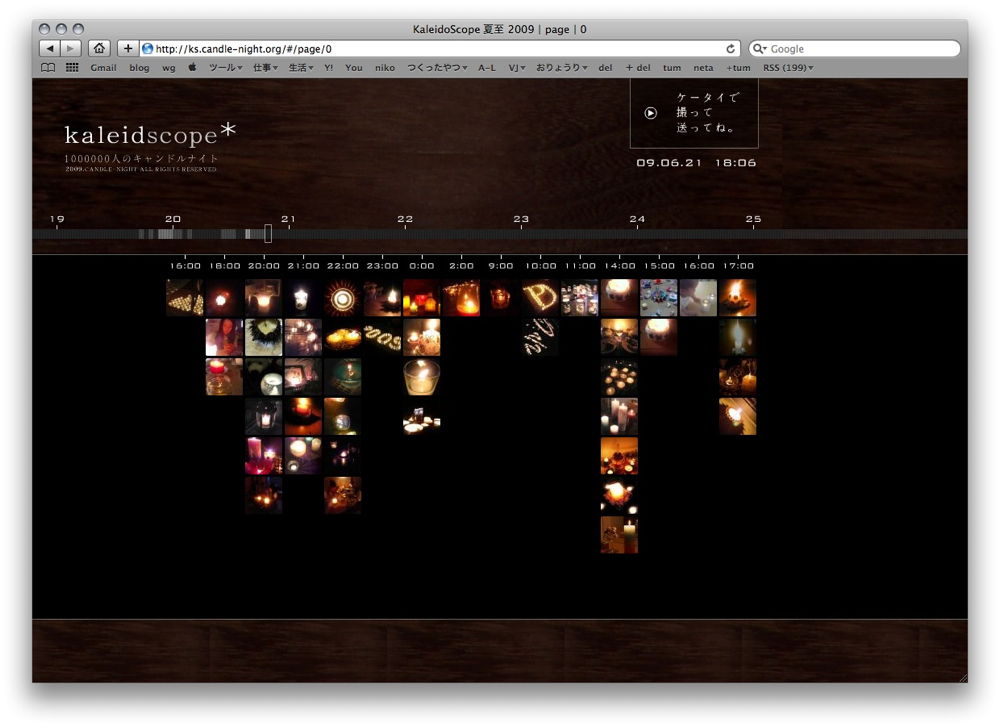Screen dimensions: 1000x727
Task: Click the Google search field
Action: pyautogui.click(x=855, y=48)
